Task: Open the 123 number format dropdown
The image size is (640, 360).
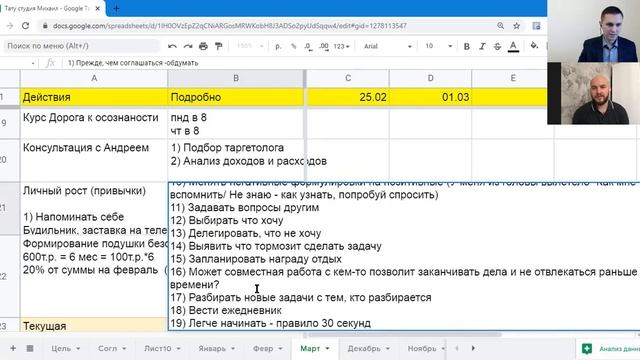Action: click(341, 46)
